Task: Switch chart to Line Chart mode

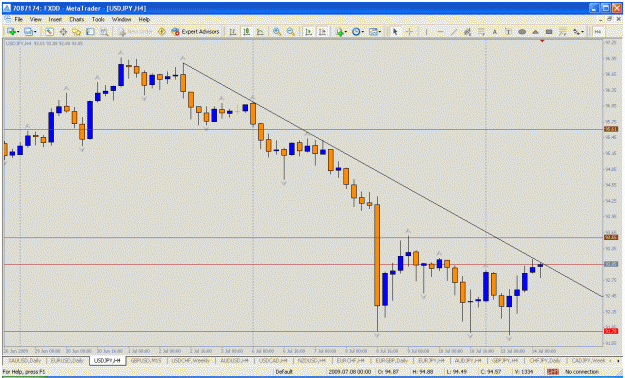Action: pos(260,32)
